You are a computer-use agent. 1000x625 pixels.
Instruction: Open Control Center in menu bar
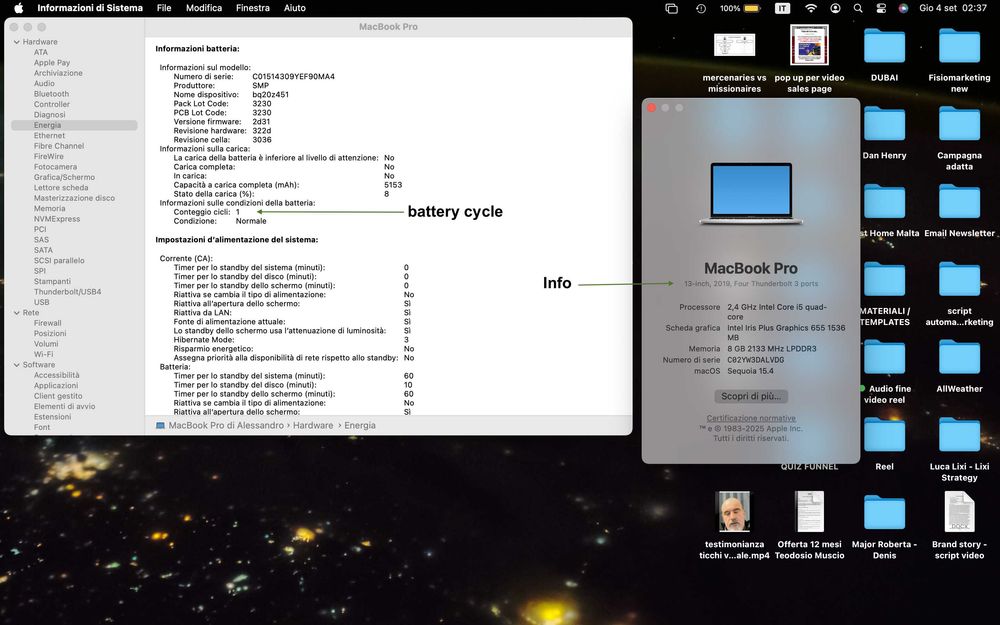coord(881,8)
